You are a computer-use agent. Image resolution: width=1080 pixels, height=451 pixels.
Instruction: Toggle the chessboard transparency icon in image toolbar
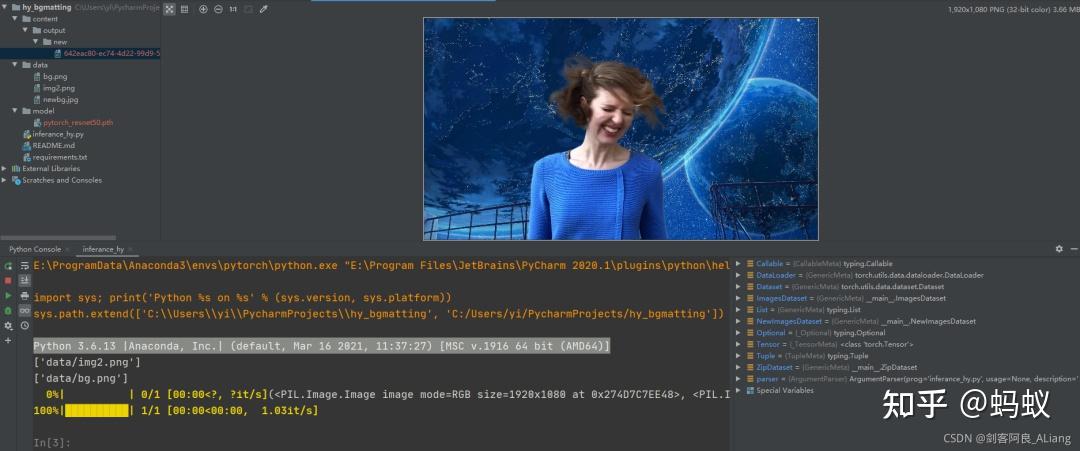[x=169, y=9]
